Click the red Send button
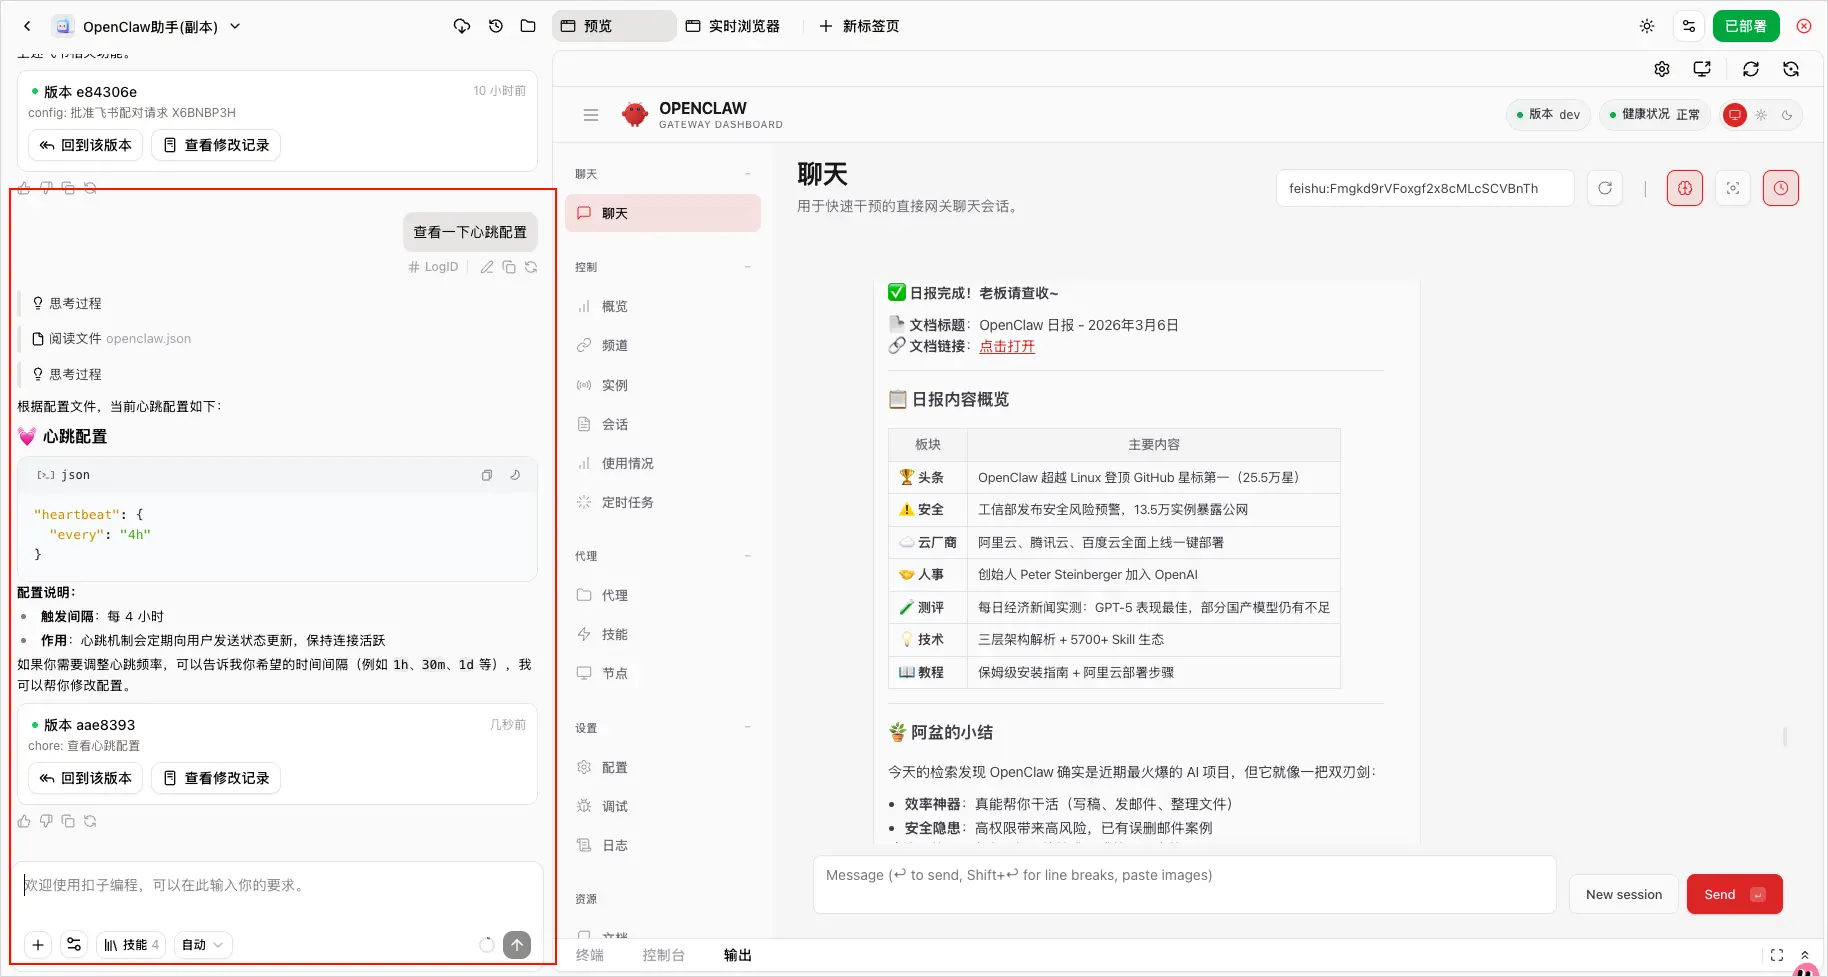1828x977 pixels. coord(1735,894)
